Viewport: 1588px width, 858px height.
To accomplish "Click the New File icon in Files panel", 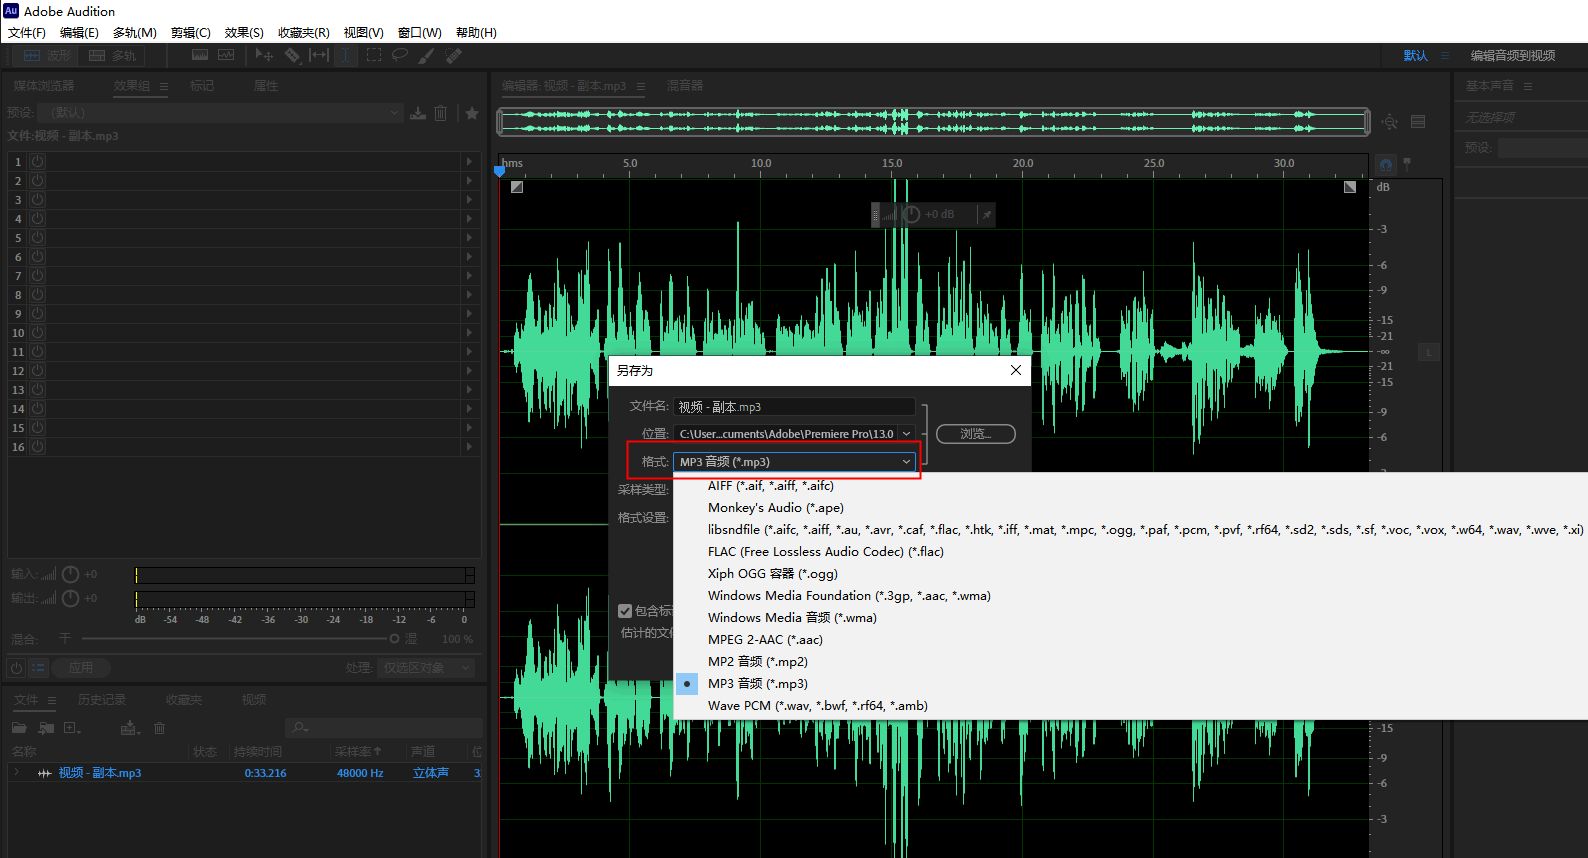I will tap(72, 728).
